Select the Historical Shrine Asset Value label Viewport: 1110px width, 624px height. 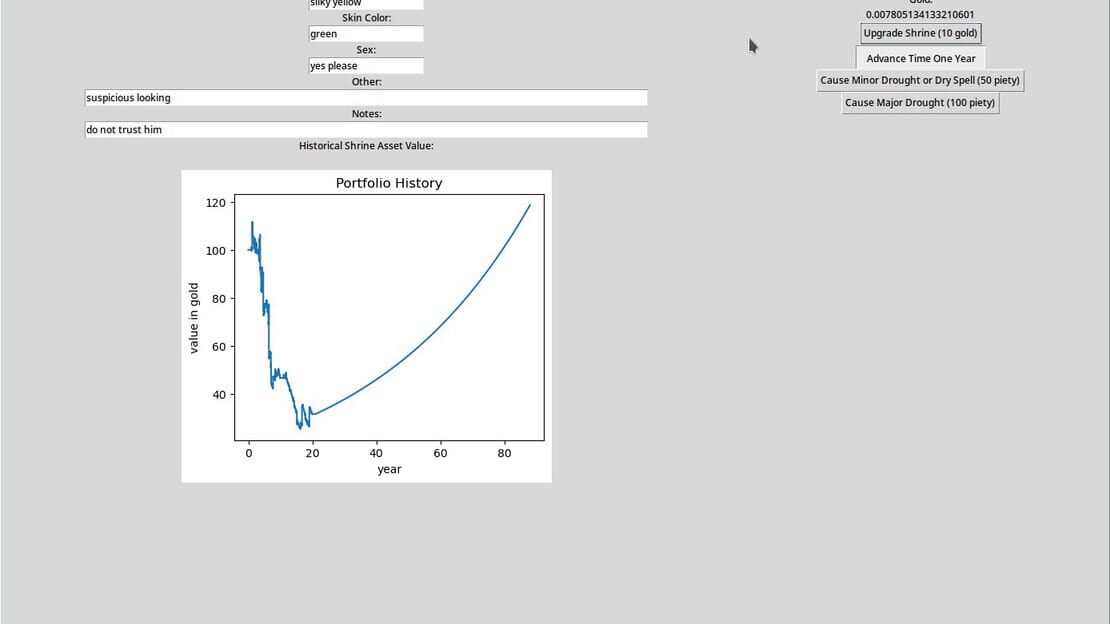366,146
